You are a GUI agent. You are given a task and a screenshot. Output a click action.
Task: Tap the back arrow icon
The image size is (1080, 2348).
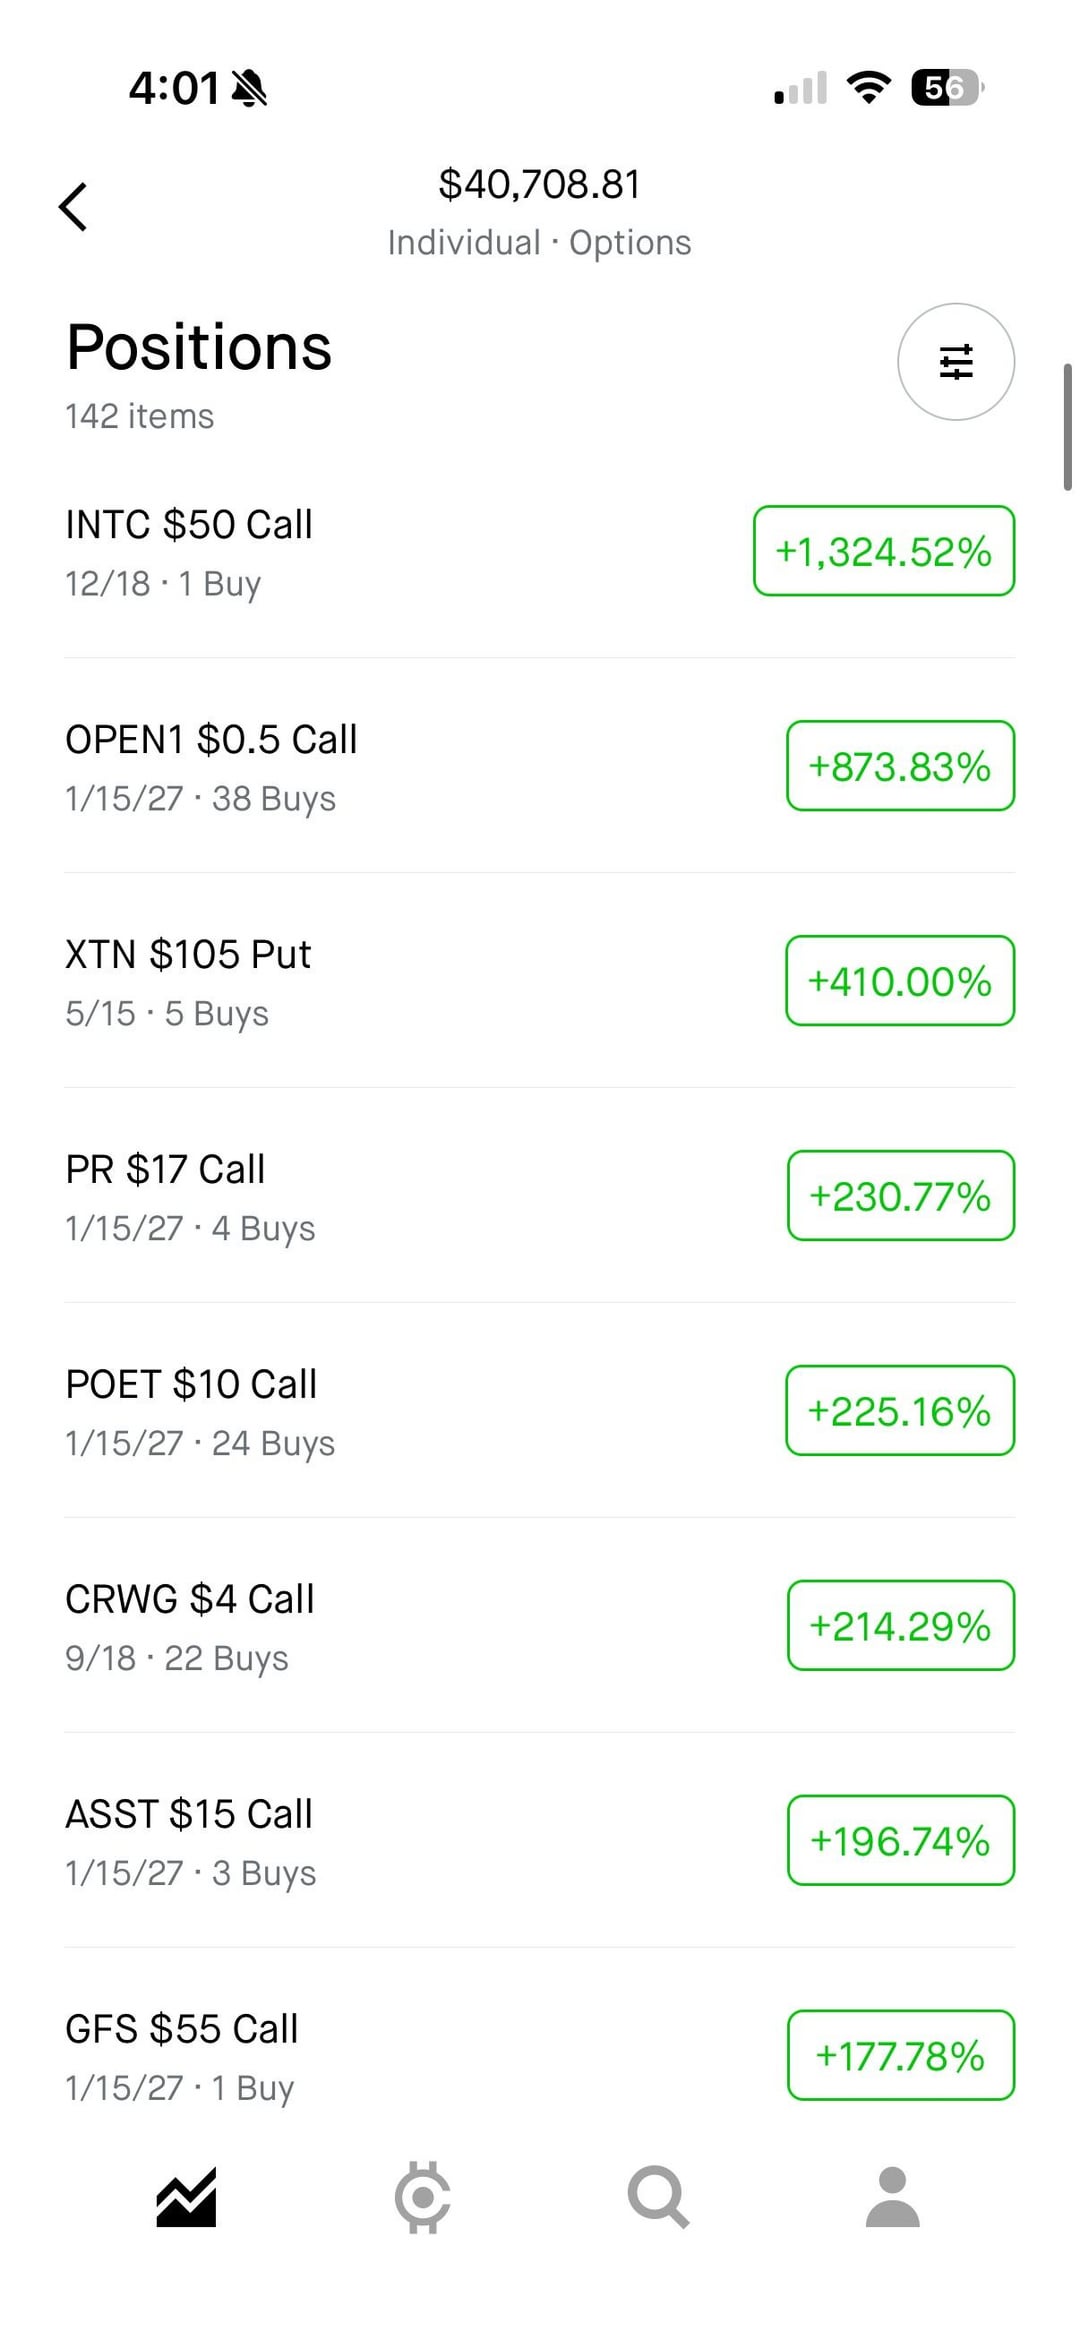click(74, 207)
